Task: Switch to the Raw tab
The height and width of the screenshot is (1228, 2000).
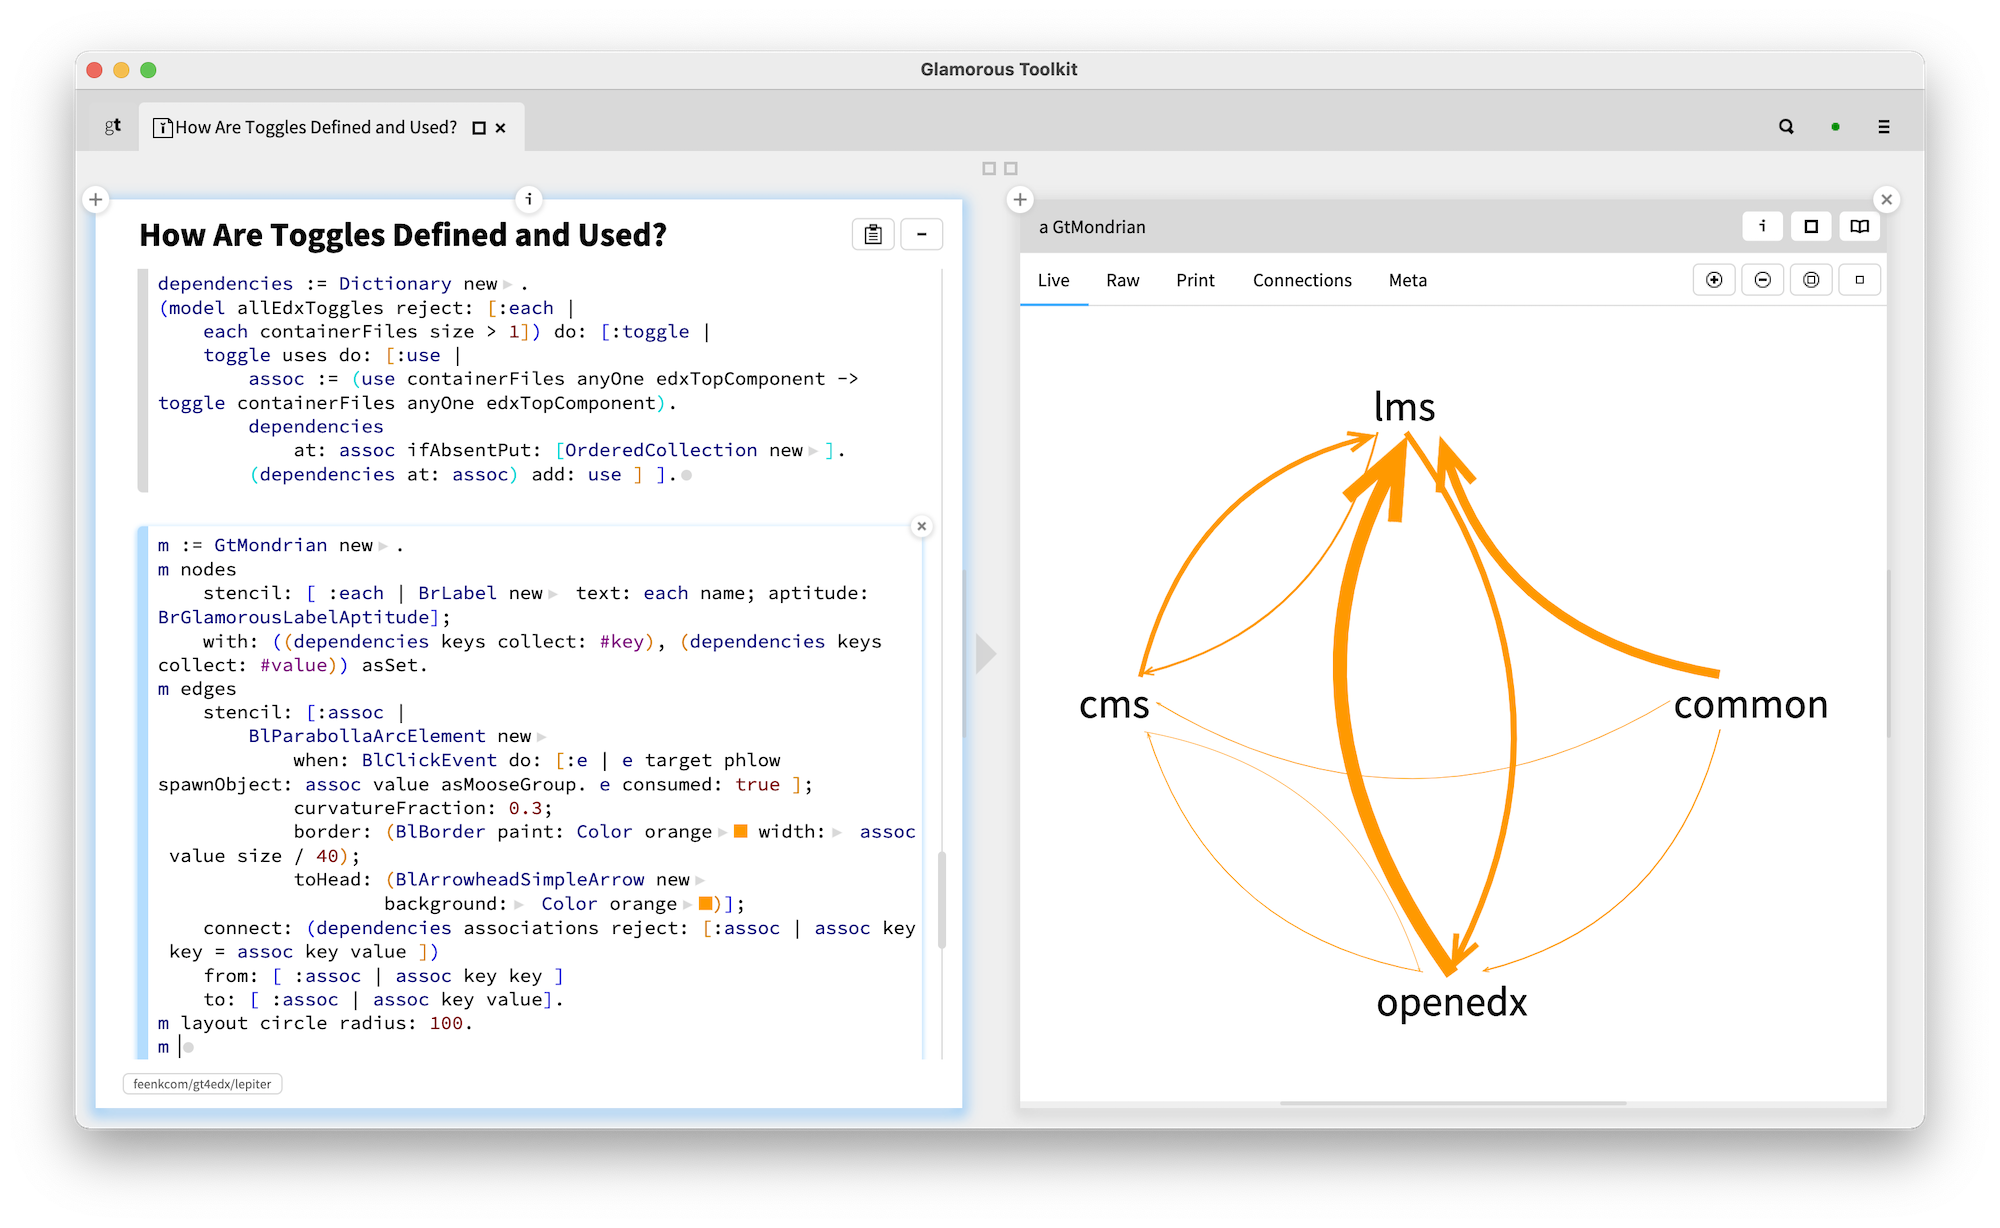Action: click(1123, 281)
